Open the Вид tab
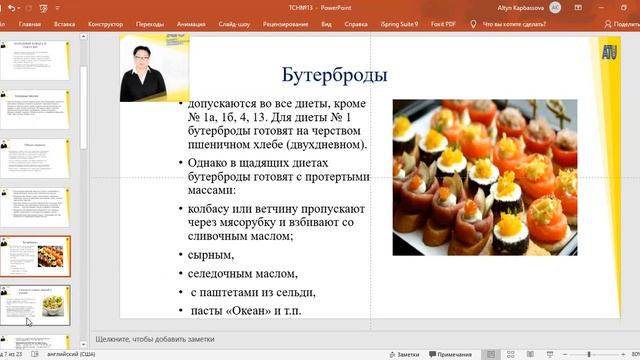Screen dimensions: 640x360 click(326, 24)
